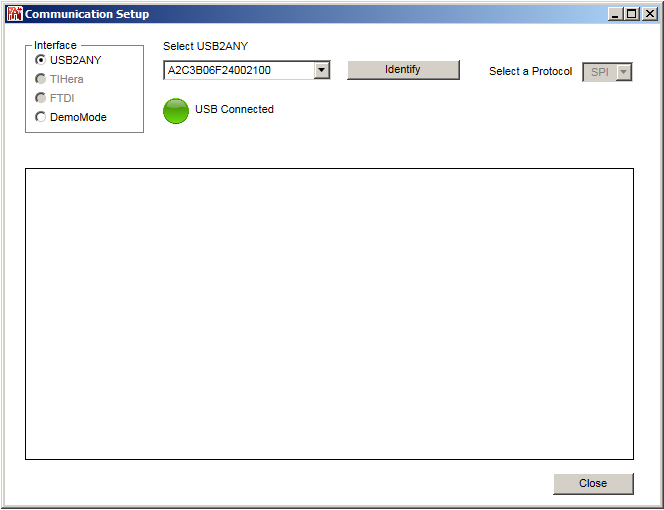Click the Communication Setup title bar text
The image size is (664, 510).
(87, 14)
